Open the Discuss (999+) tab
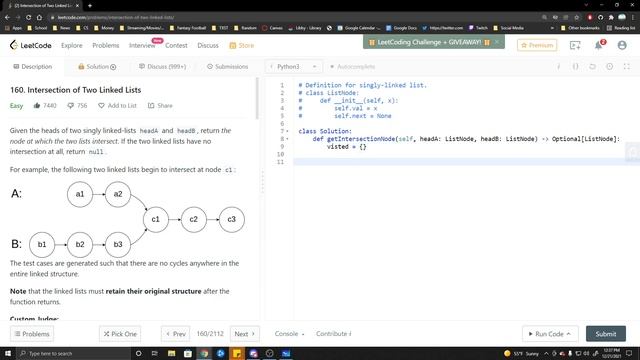 click(162, 67)
